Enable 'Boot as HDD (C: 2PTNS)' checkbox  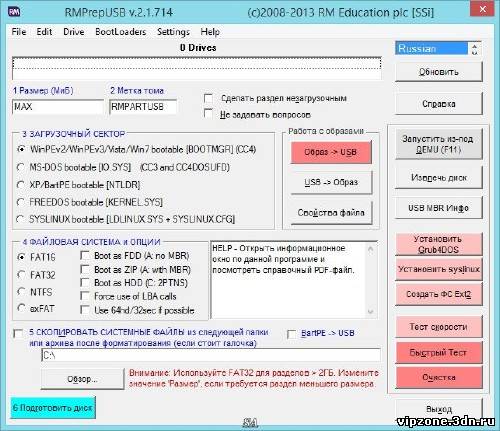[85, 283]
